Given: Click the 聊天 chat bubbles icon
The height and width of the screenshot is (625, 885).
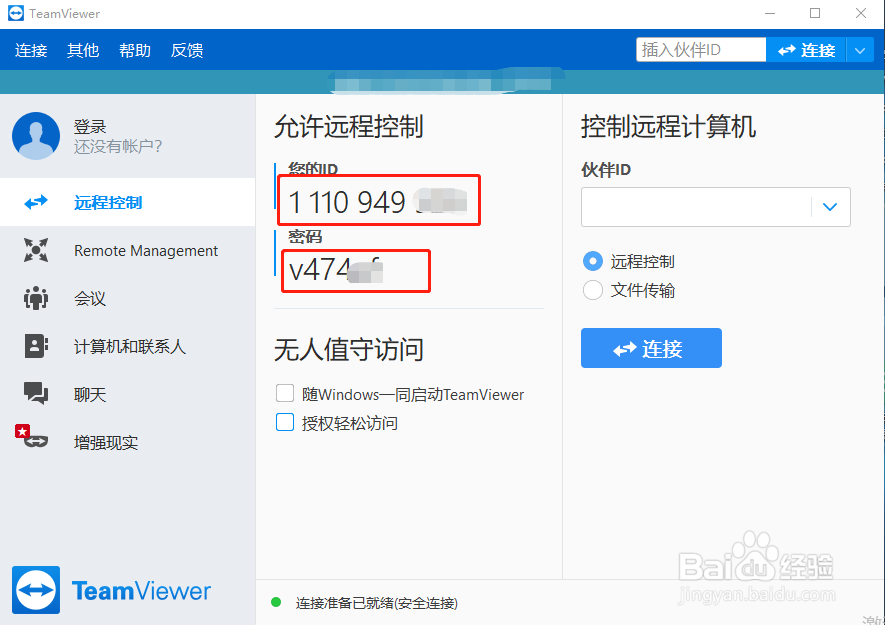Looking at the screenshot, I should pos(36,394).
